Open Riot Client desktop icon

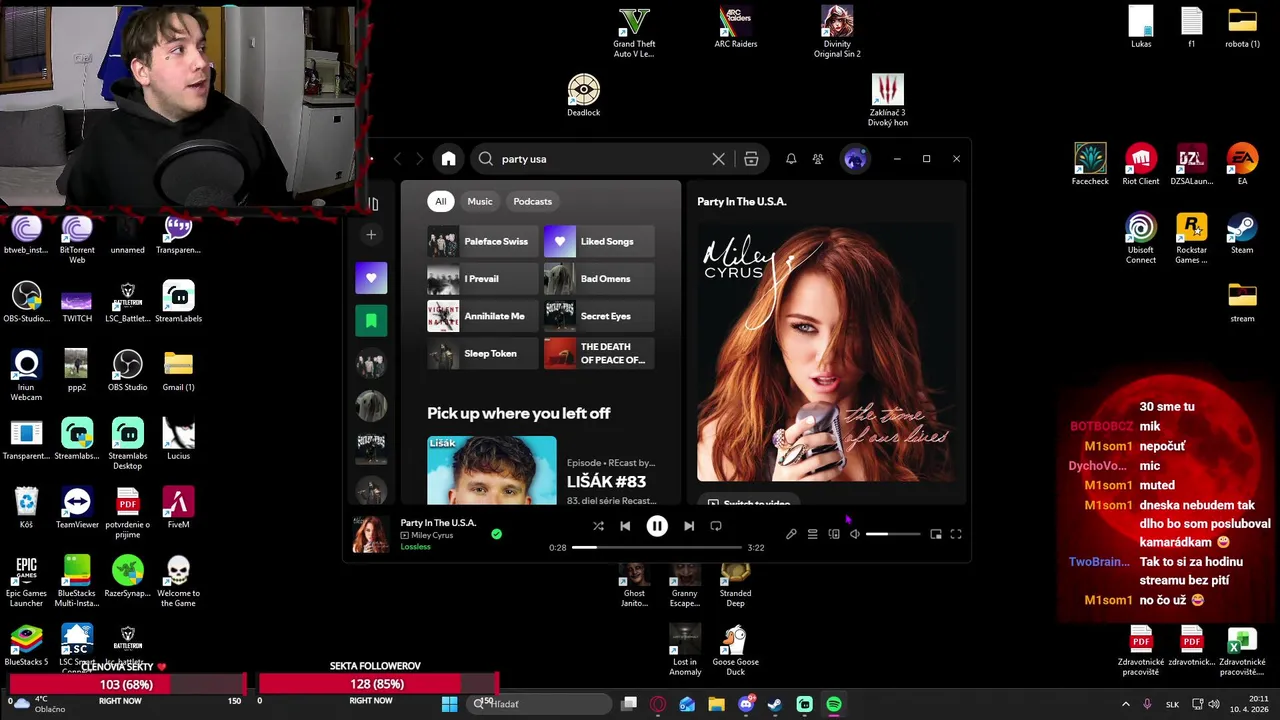[1141, 165]
